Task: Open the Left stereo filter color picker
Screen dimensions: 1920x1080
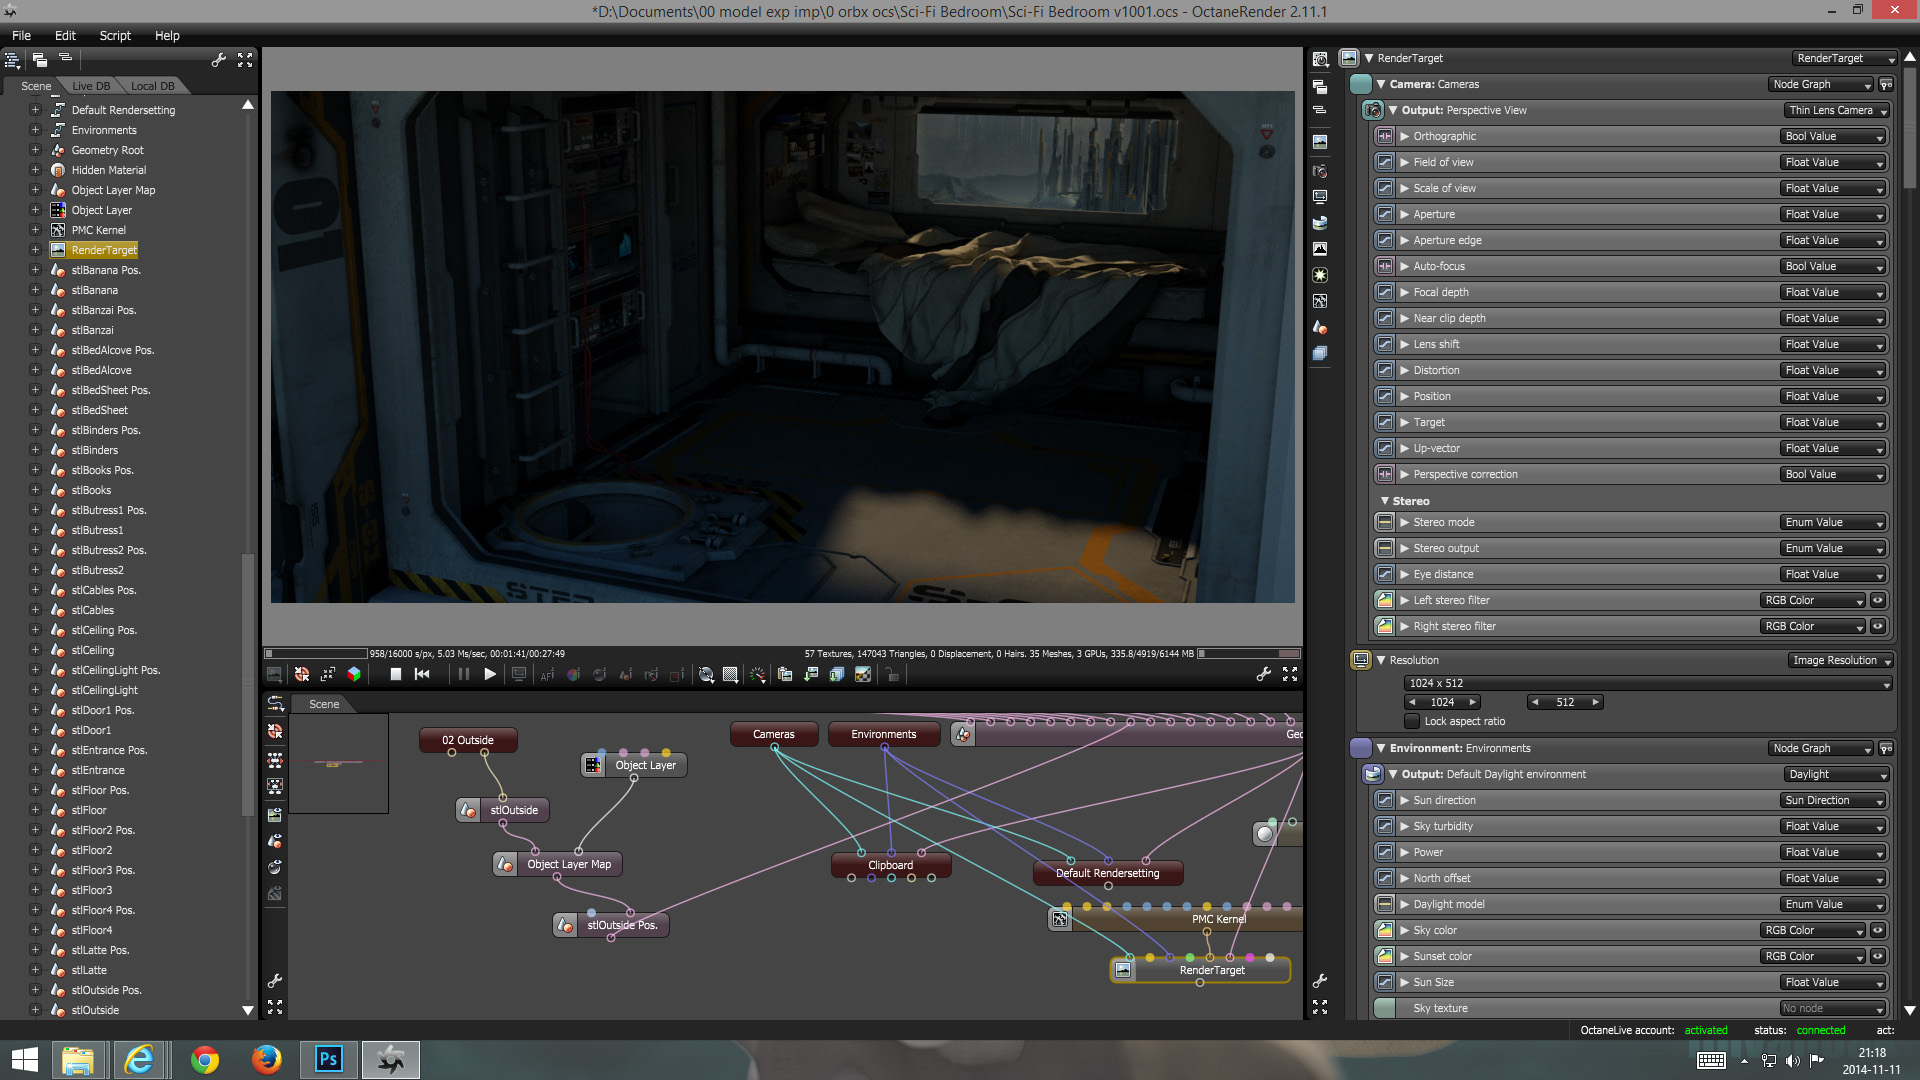Action: click(x=1384, y=600)
